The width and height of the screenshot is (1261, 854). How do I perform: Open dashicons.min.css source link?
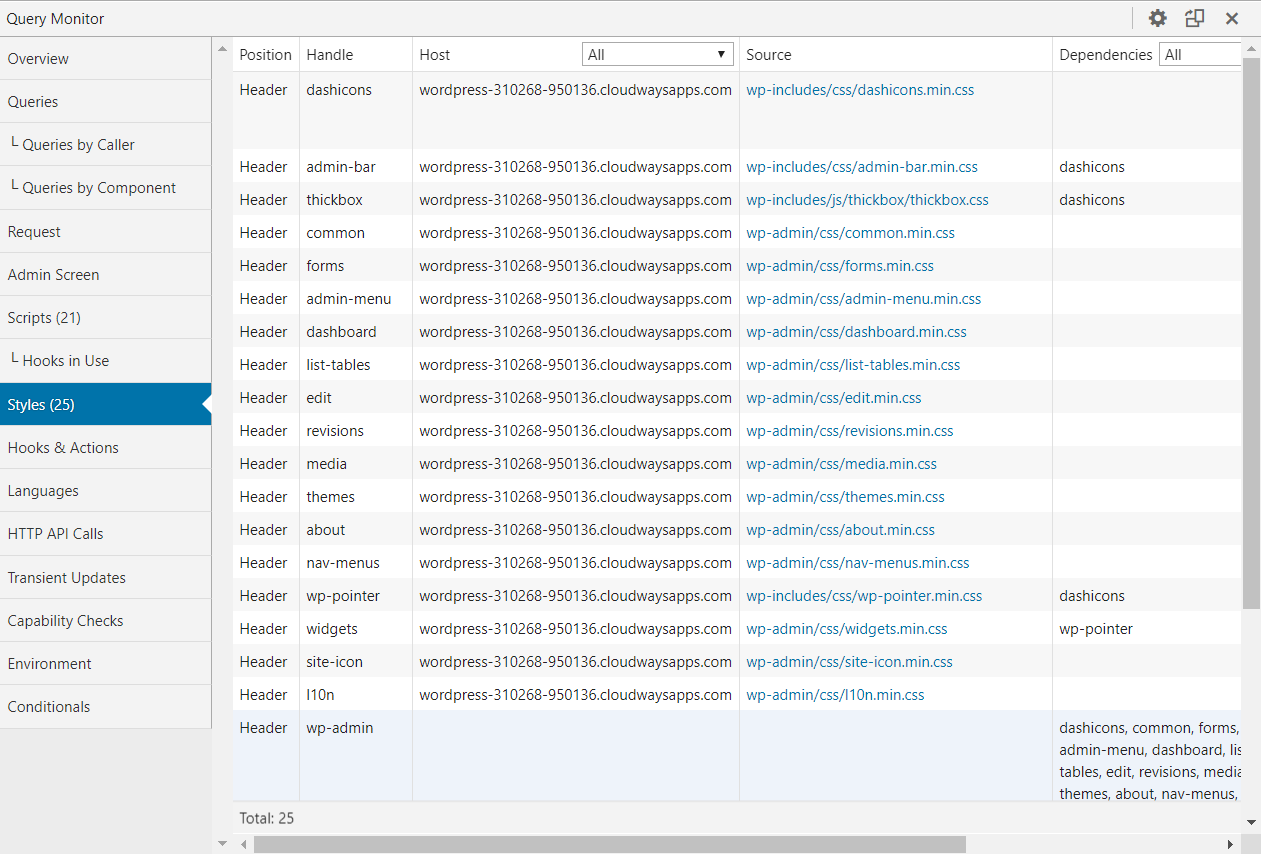click(859, 90)
